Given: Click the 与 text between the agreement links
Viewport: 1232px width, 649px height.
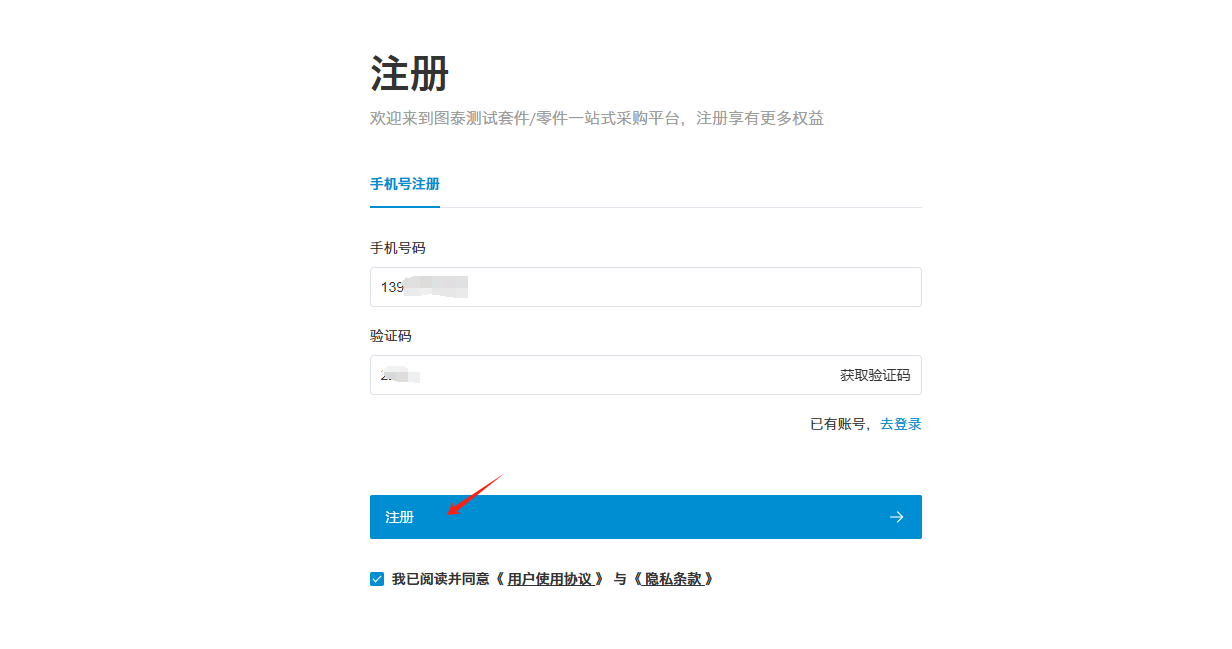Looking at the screenshot, I should tap(619, 579).
